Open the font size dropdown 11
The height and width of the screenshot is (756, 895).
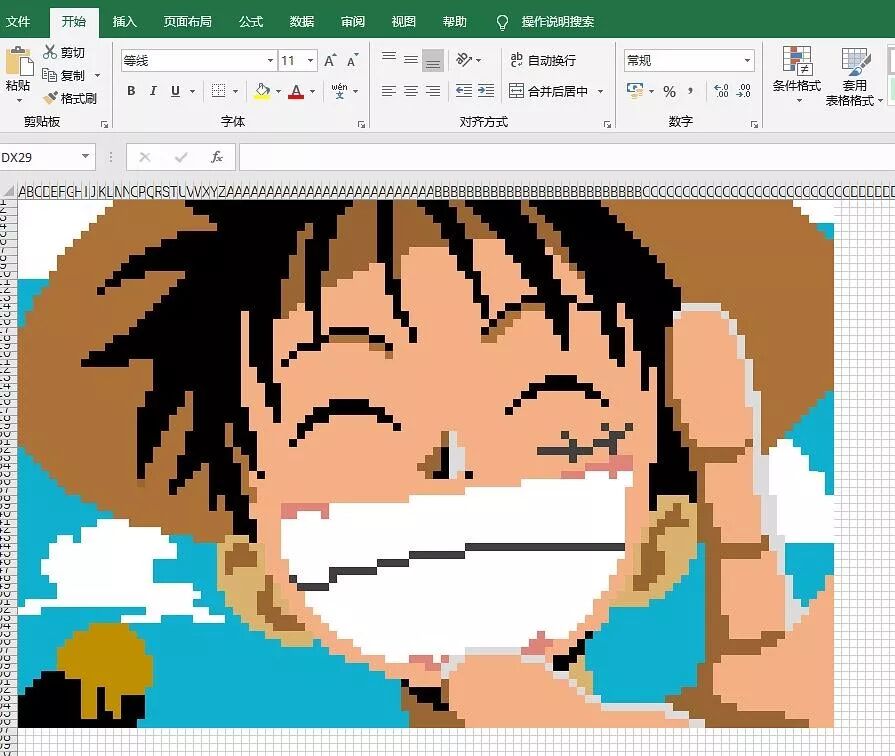tap(311, 61)
